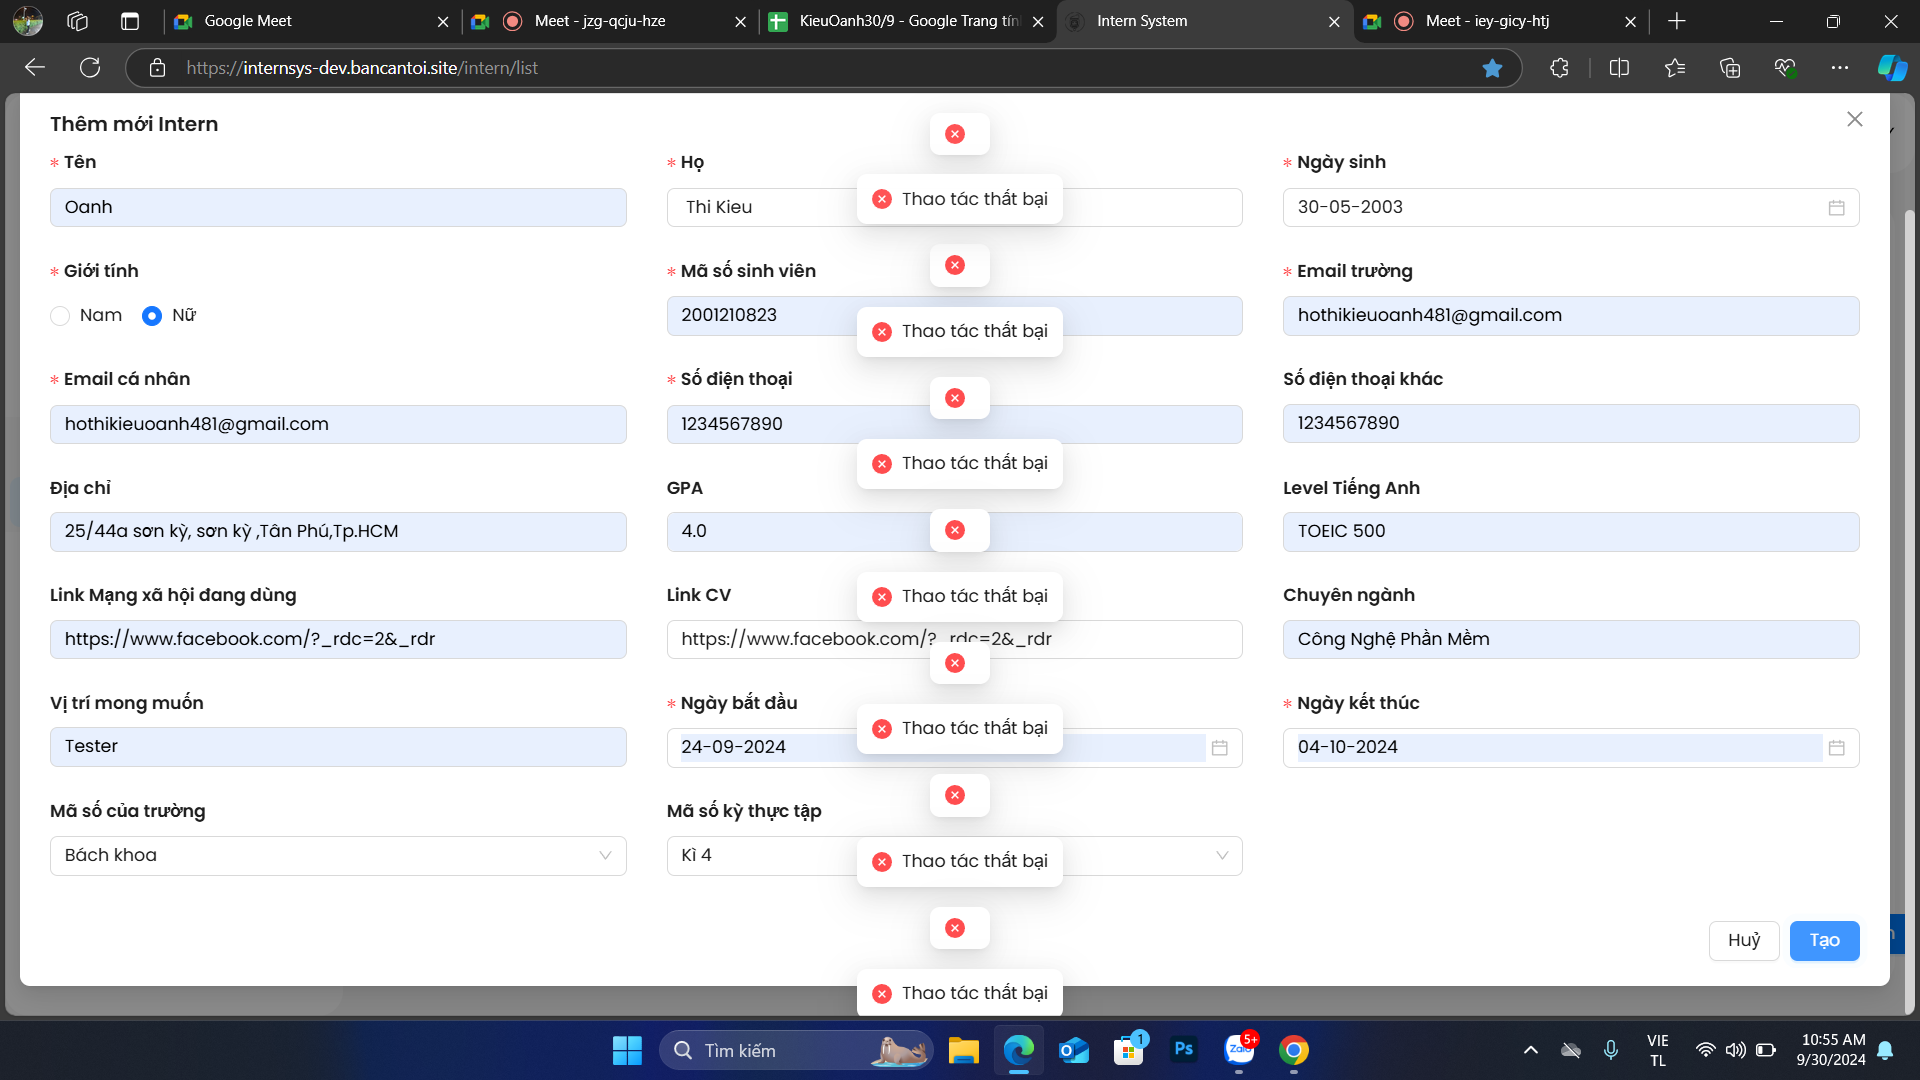Viewport: 1920px width, 1080px height.
Task: Expand the Mã số kỳ thực tập dropdown
Action: (1221, 856)
